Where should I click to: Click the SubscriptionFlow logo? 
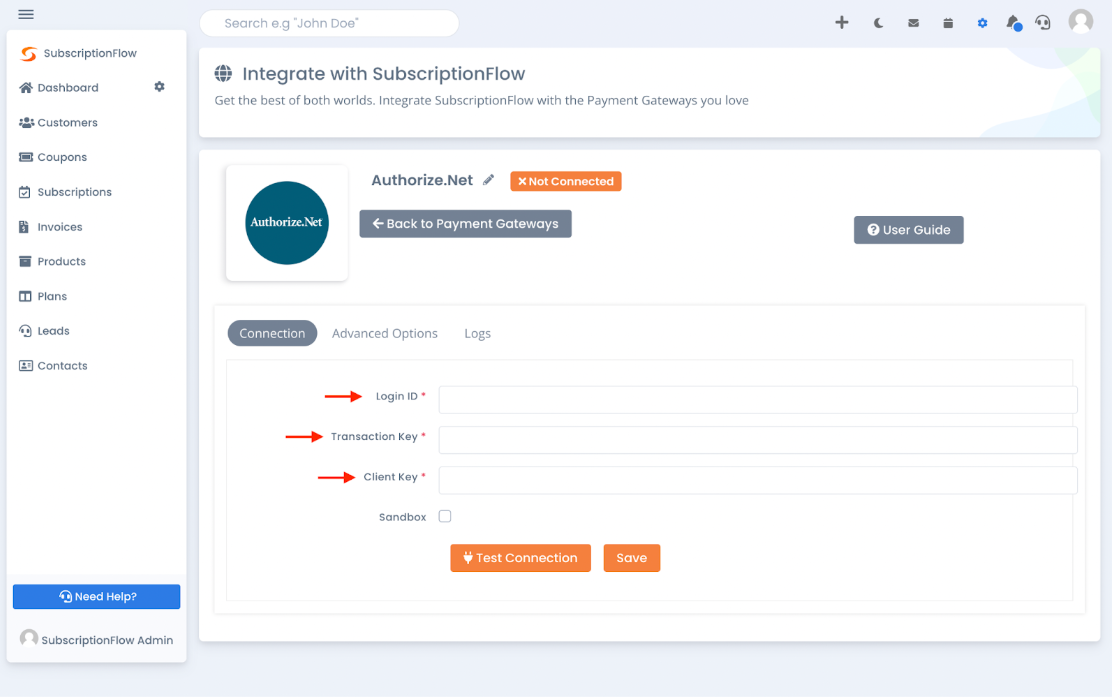click(78, 53)
